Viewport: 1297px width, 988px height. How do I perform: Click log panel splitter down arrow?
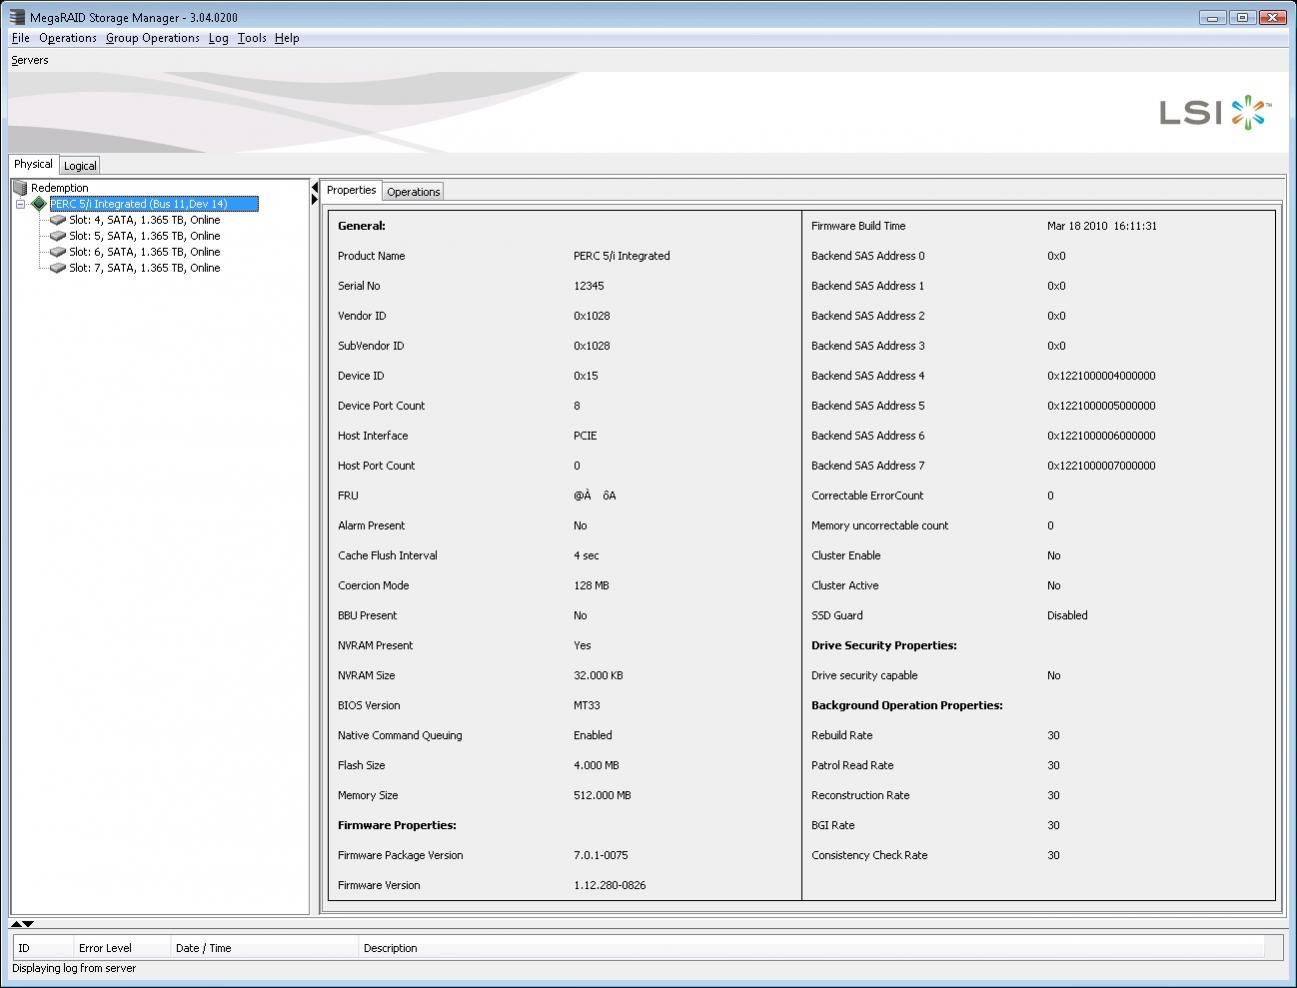pos(28,924)
